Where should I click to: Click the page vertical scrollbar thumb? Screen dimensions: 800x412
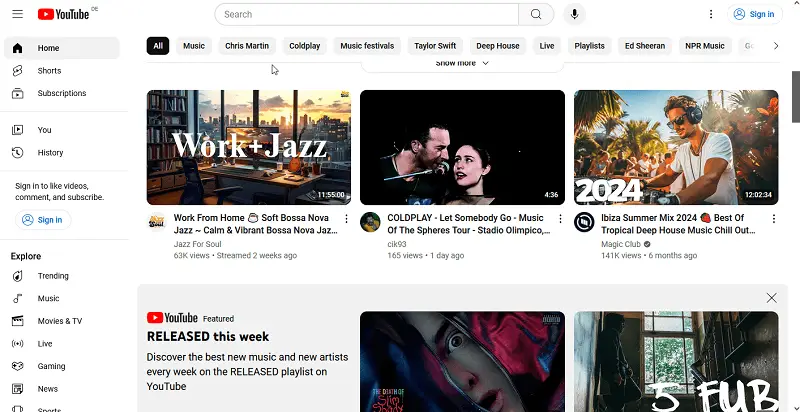795,97
